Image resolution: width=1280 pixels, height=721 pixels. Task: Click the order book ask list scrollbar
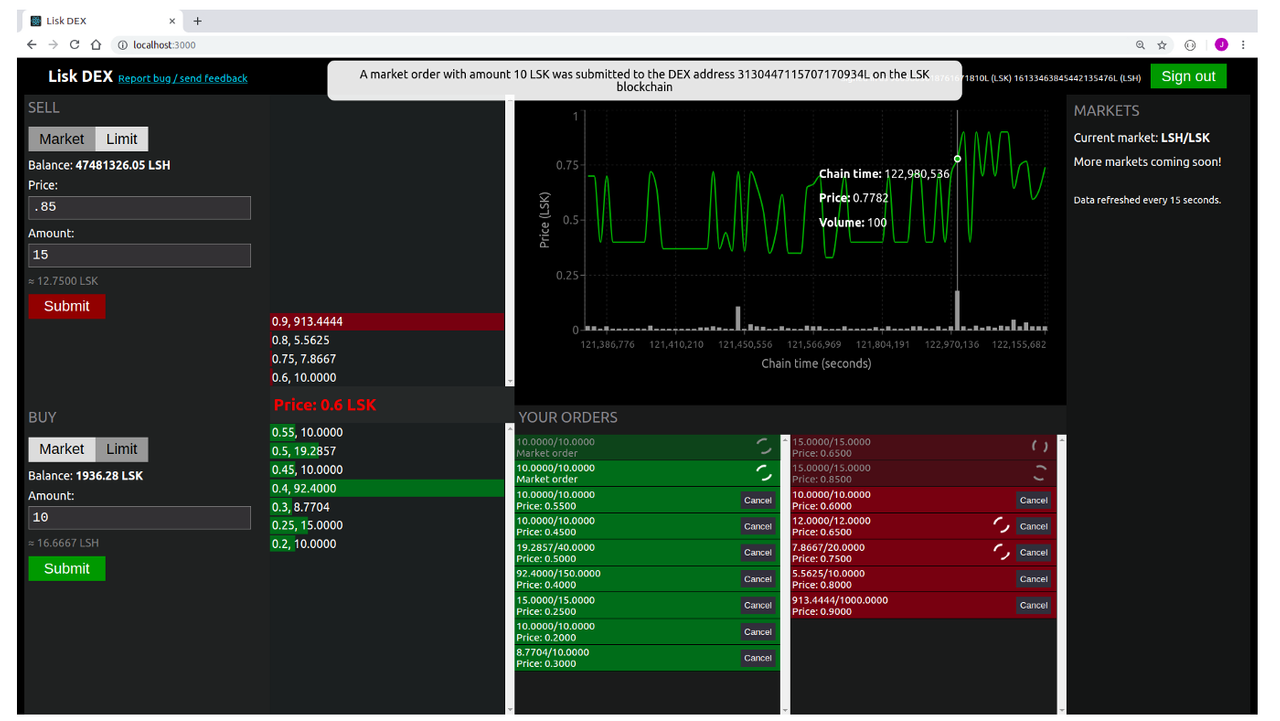pyautogui.click(x=510, y=240)
